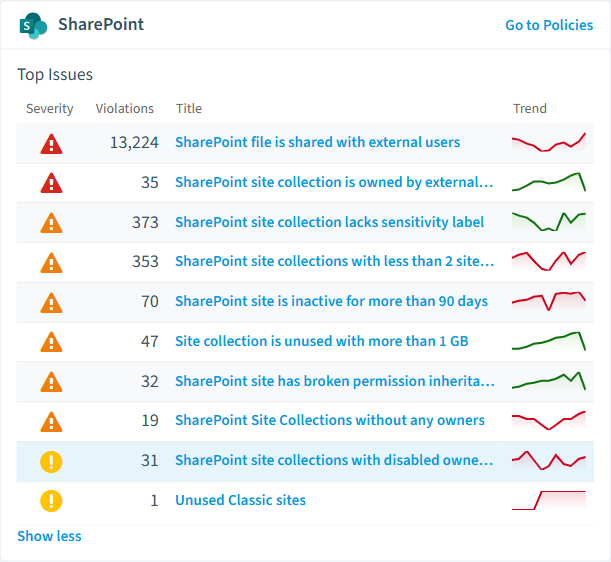Open Go to Policies link
This screenshot has width=611, height=562.
(x=549, y=25)
